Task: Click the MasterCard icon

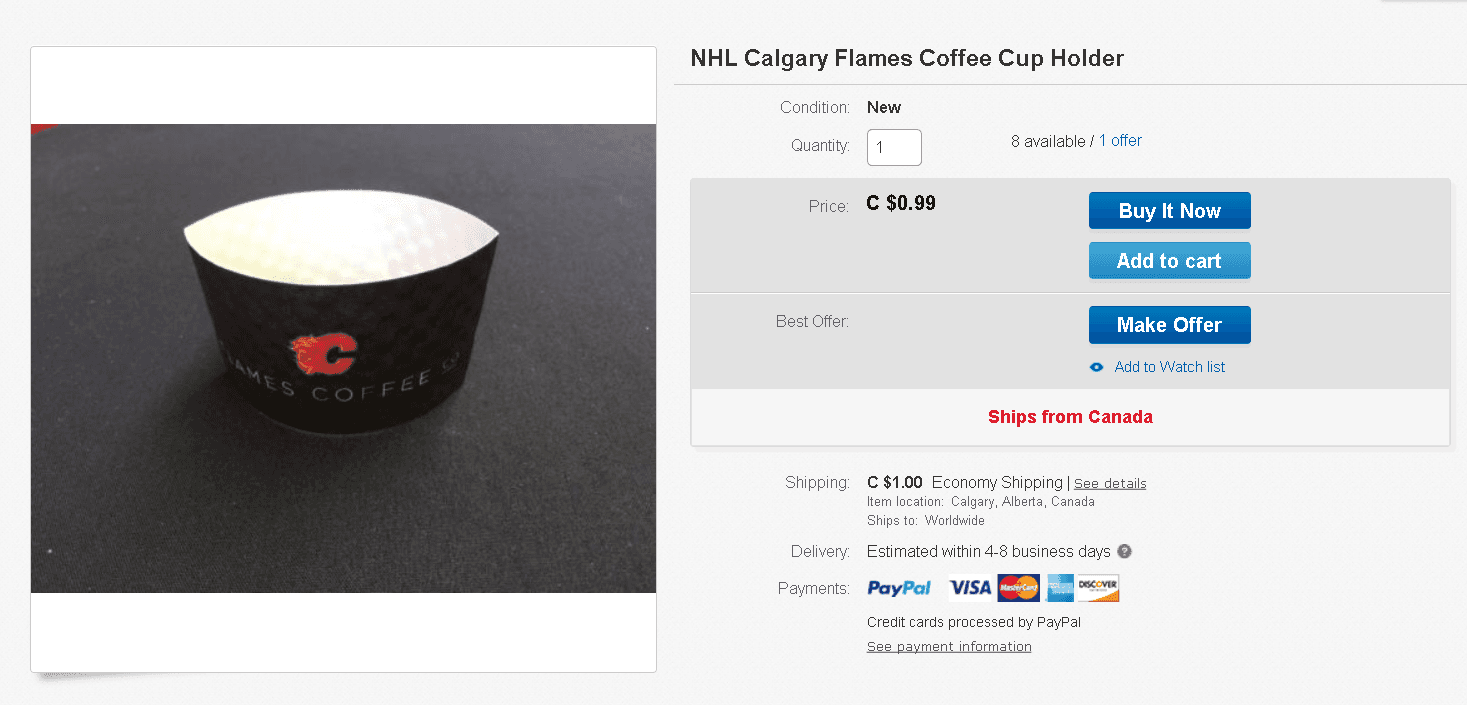Action: pyautogui.click(x=1018, y=588)
